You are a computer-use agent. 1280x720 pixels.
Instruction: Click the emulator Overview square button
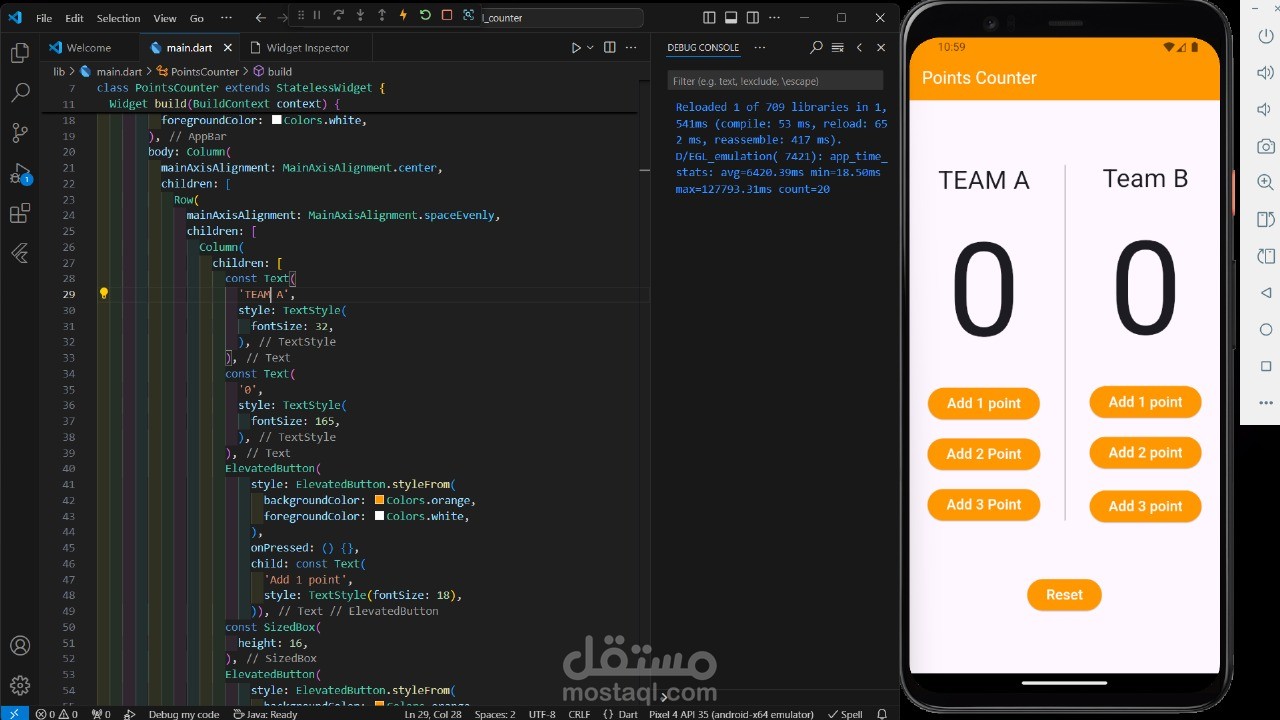[1266, 366]
